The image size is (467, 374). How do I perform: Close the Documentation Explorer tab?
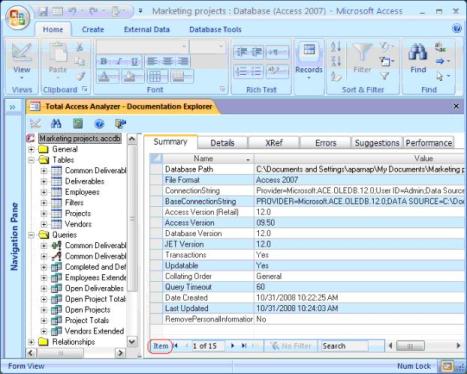pyautogui.click(x=456, y=106)
